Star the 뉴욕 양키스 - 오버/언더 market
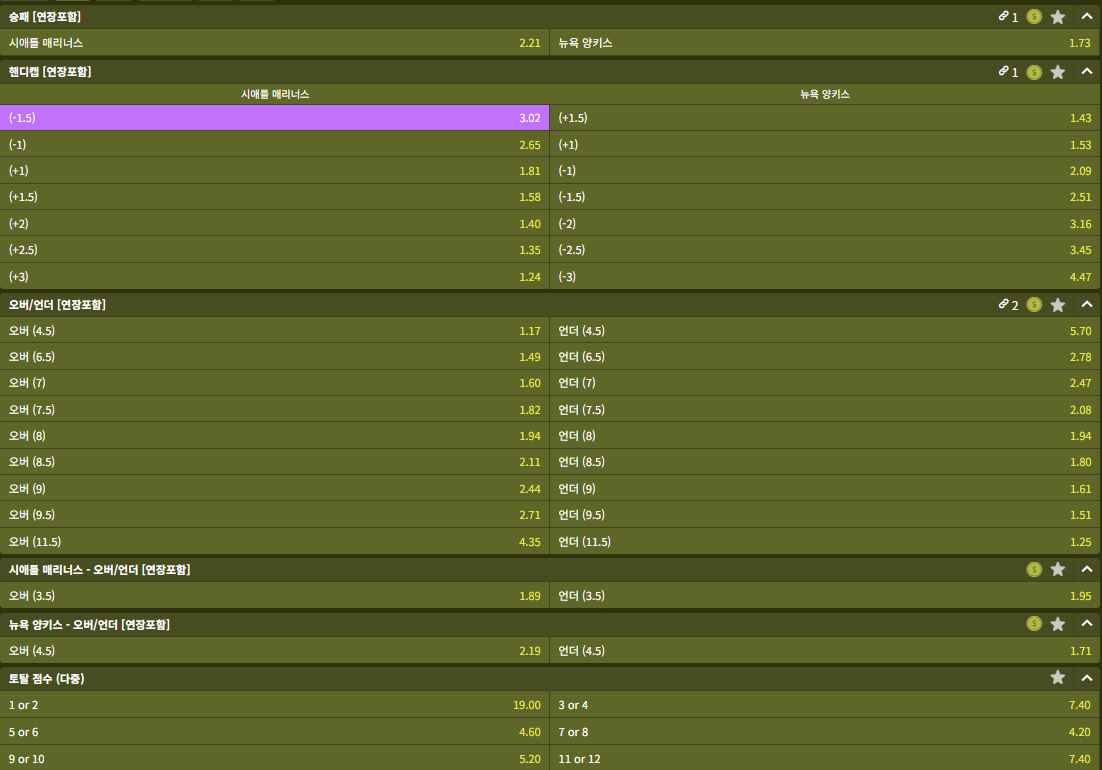1102x770 pixels. pos(1057,624)
